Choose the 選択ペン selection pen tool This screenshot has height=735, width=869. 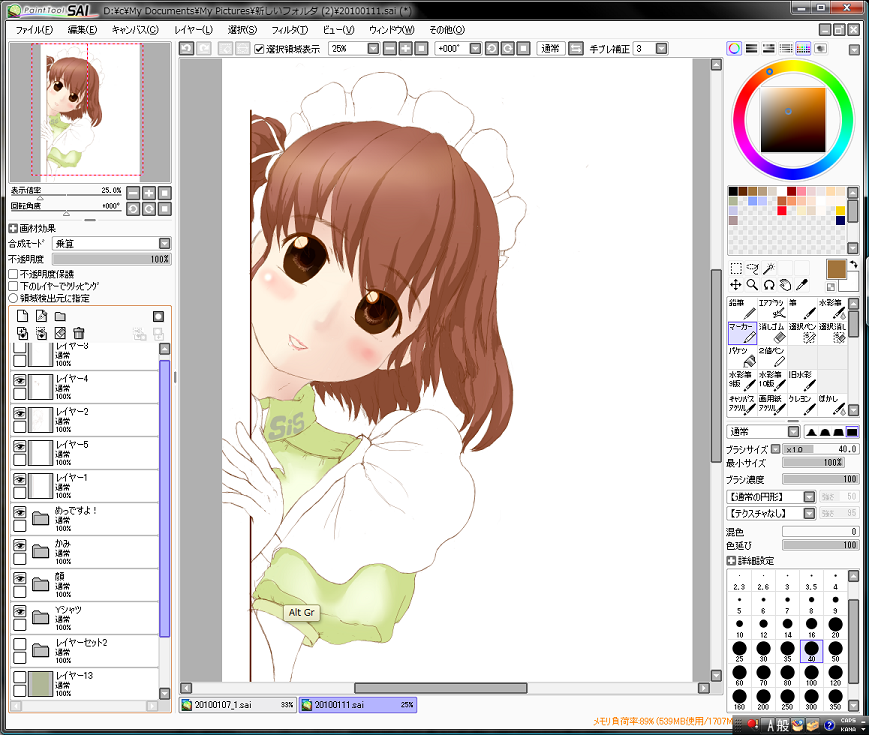802,333
